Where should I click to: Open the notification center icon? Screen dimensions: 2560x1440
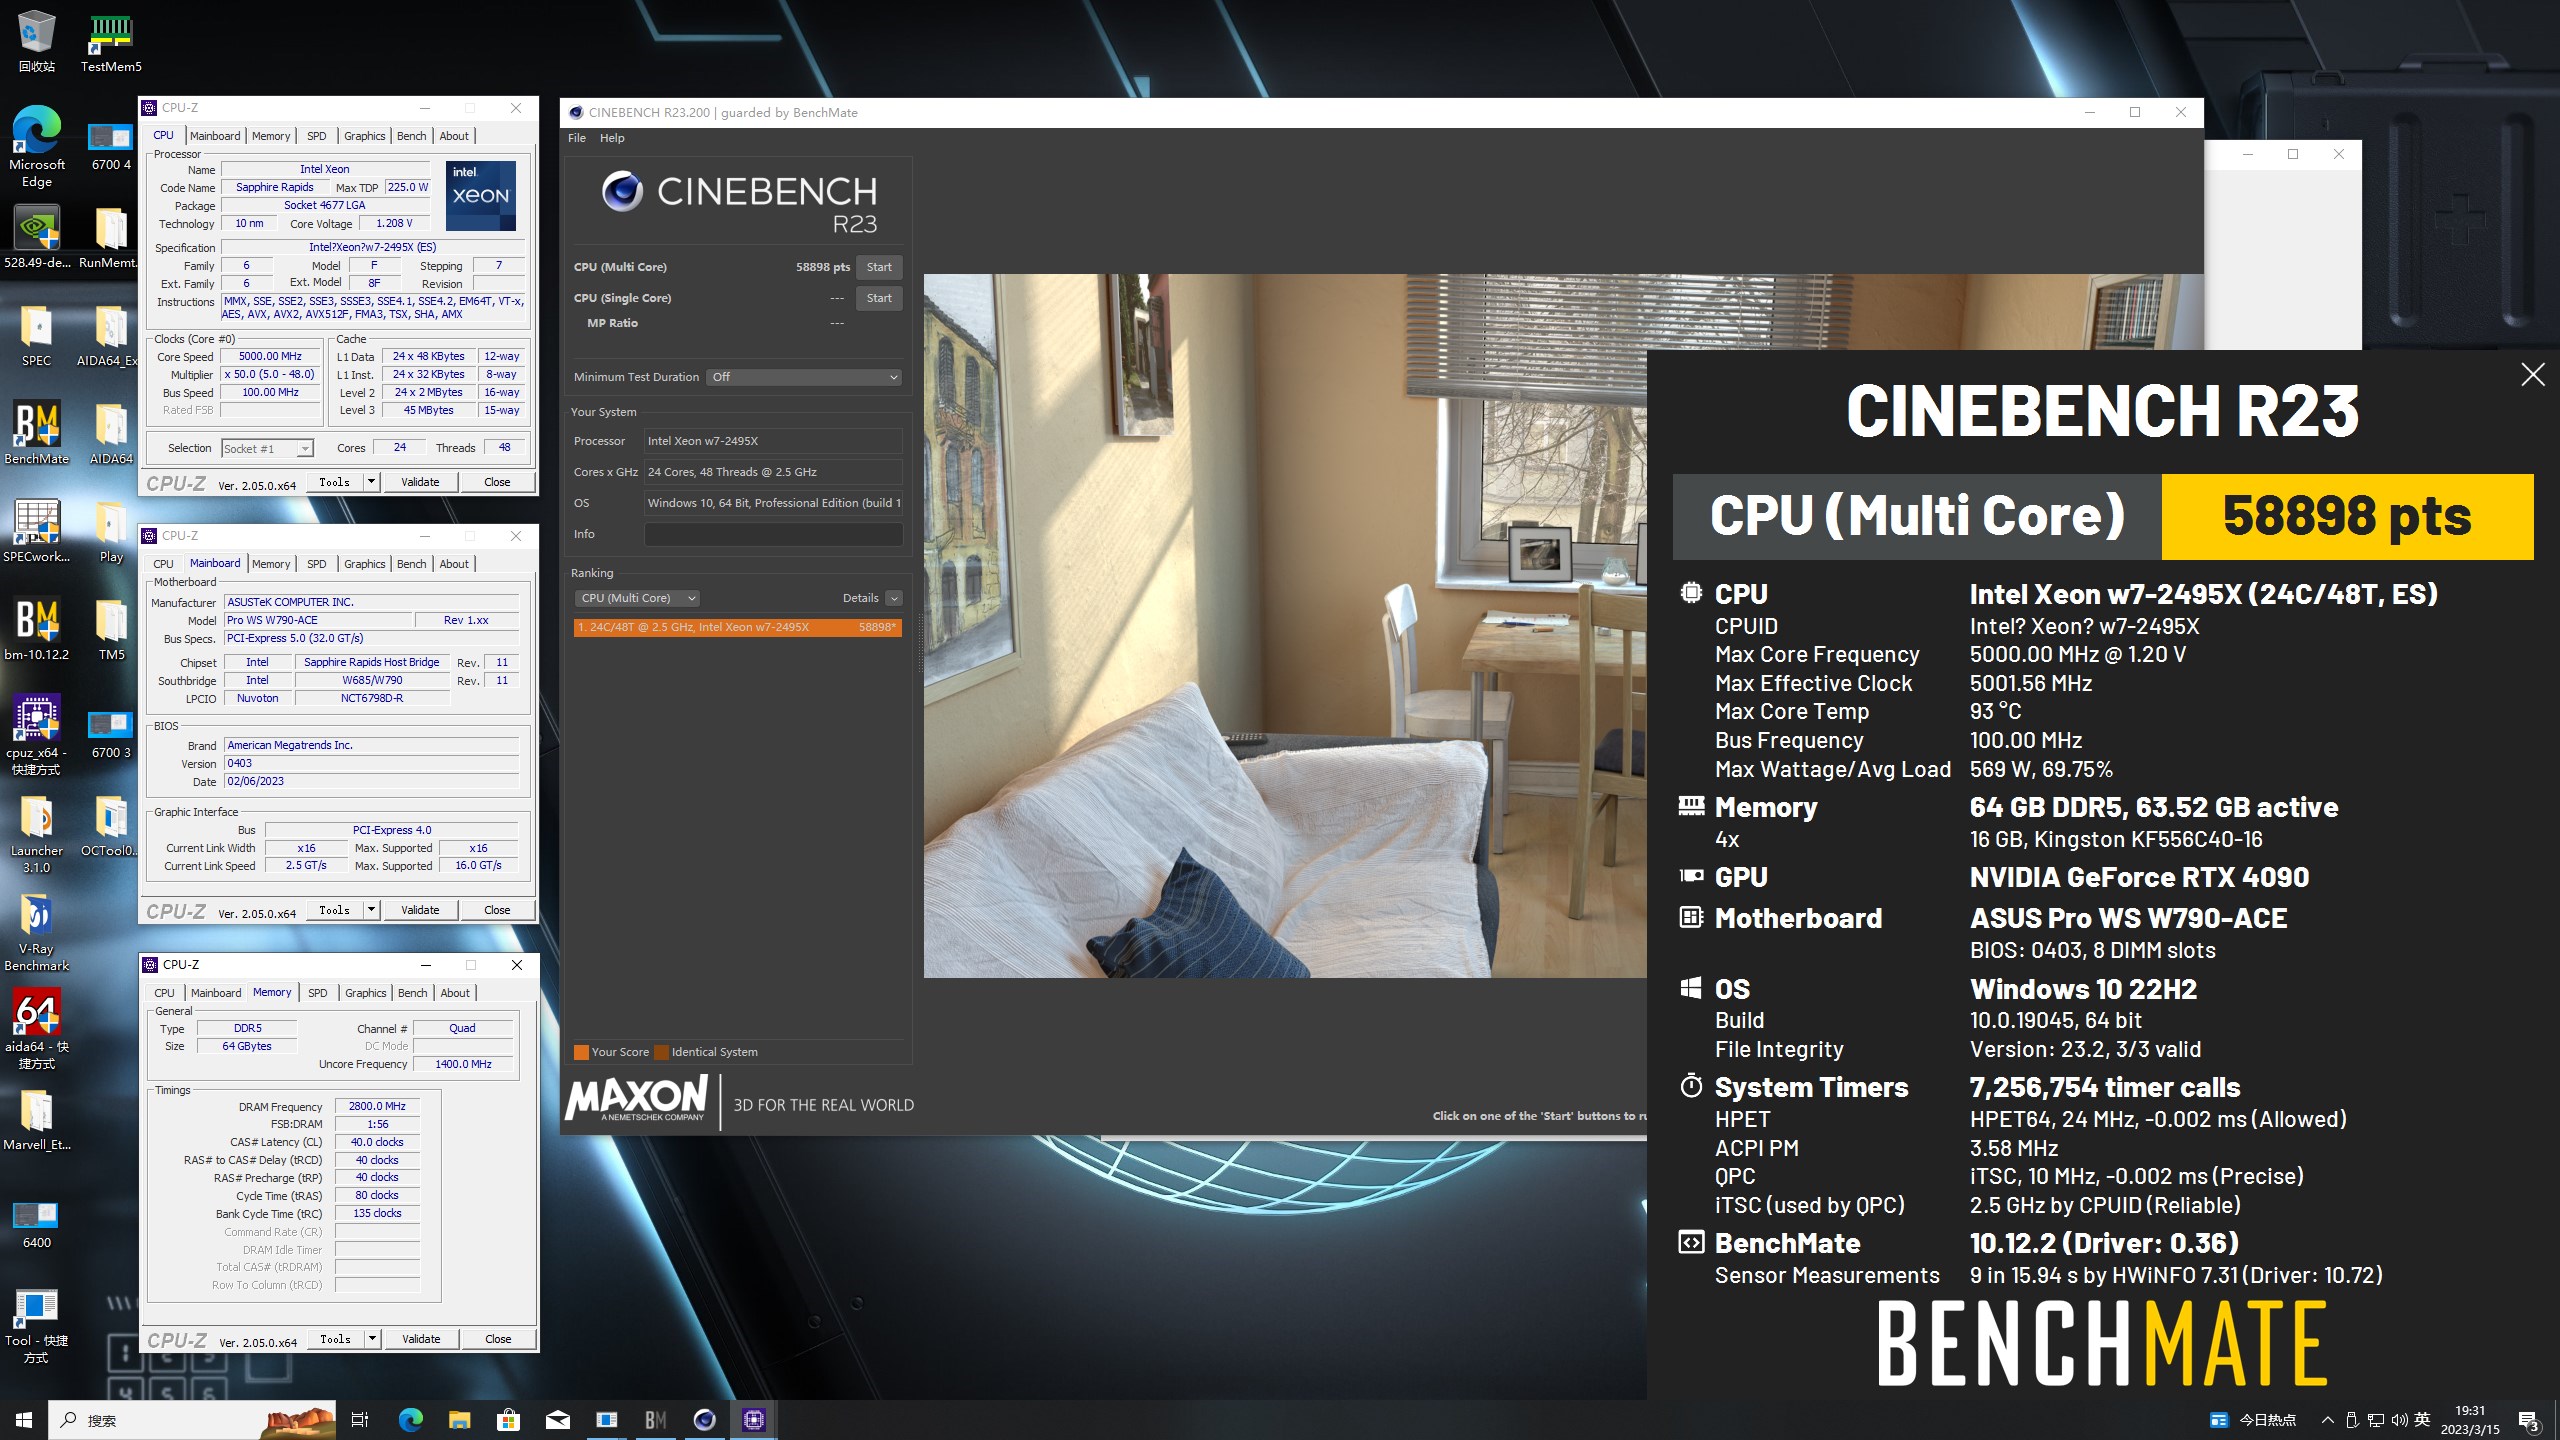point(2529,1420)
